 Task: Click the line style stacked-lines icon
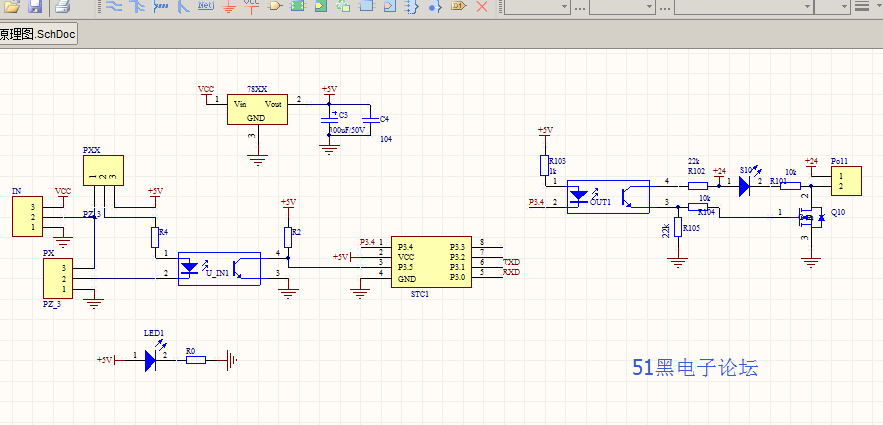click(x=862, y=6)
